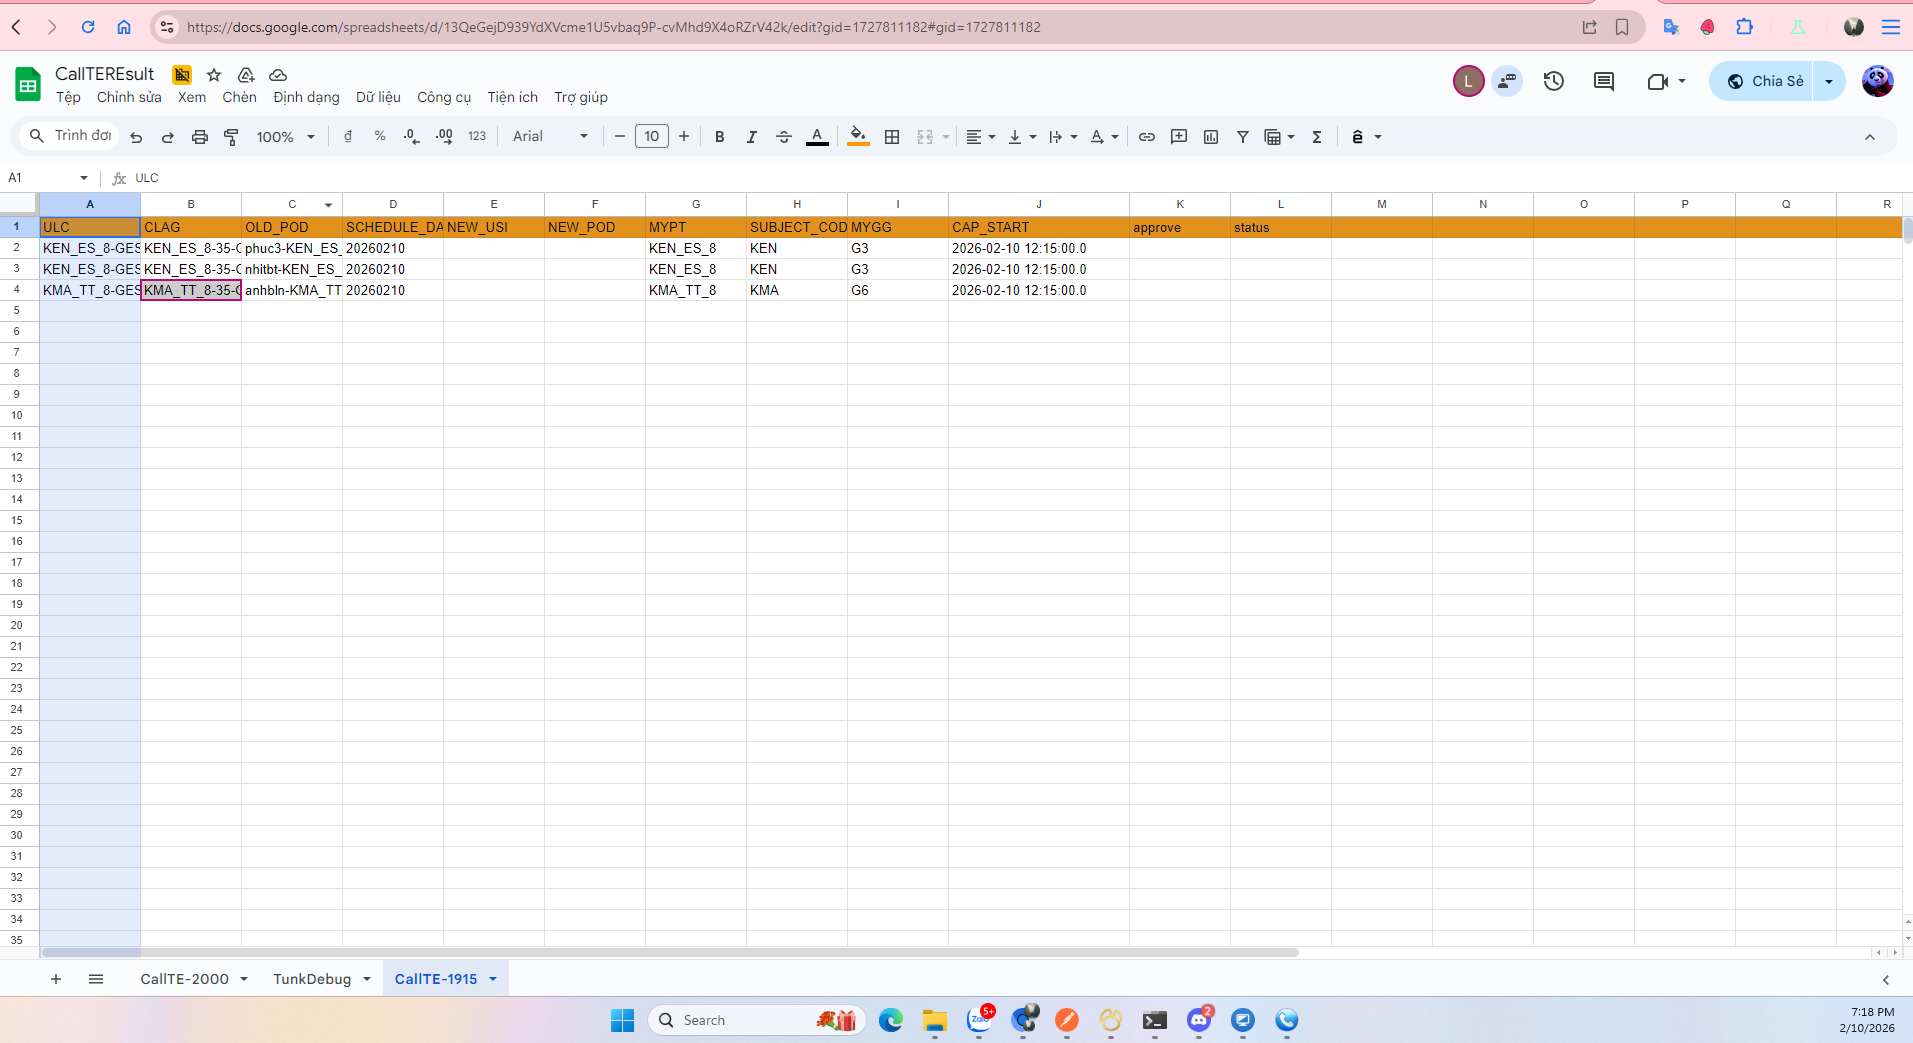Undo the last action
This screenshot has width=1913, height=1043.
click(x=136, y=137)
